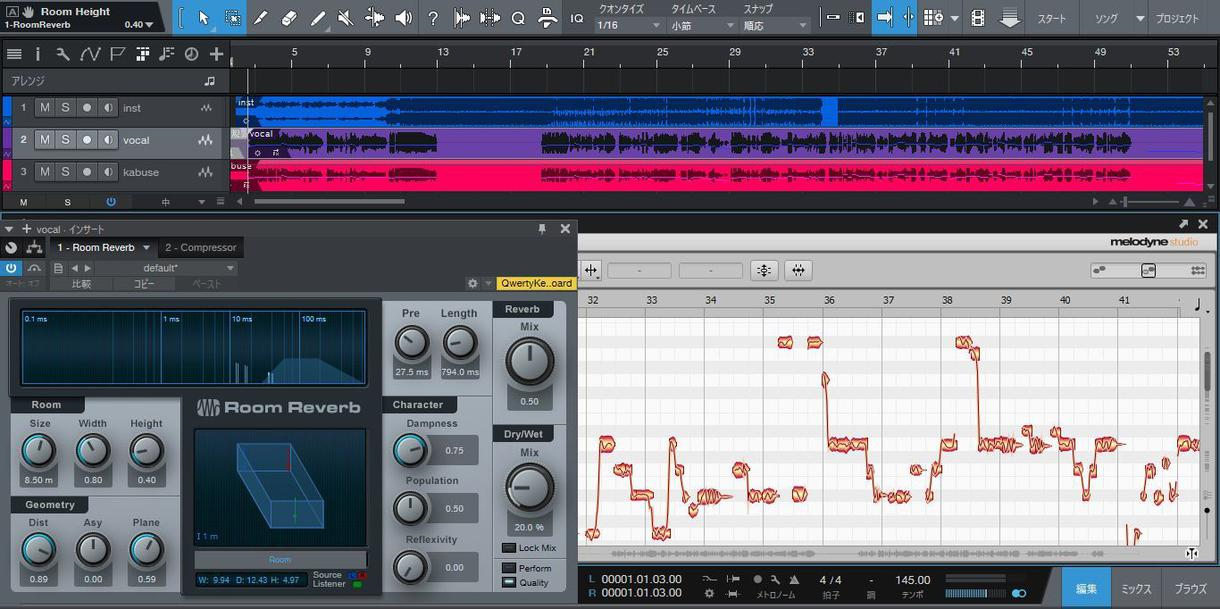Open the video player film icon

point(978,18)
